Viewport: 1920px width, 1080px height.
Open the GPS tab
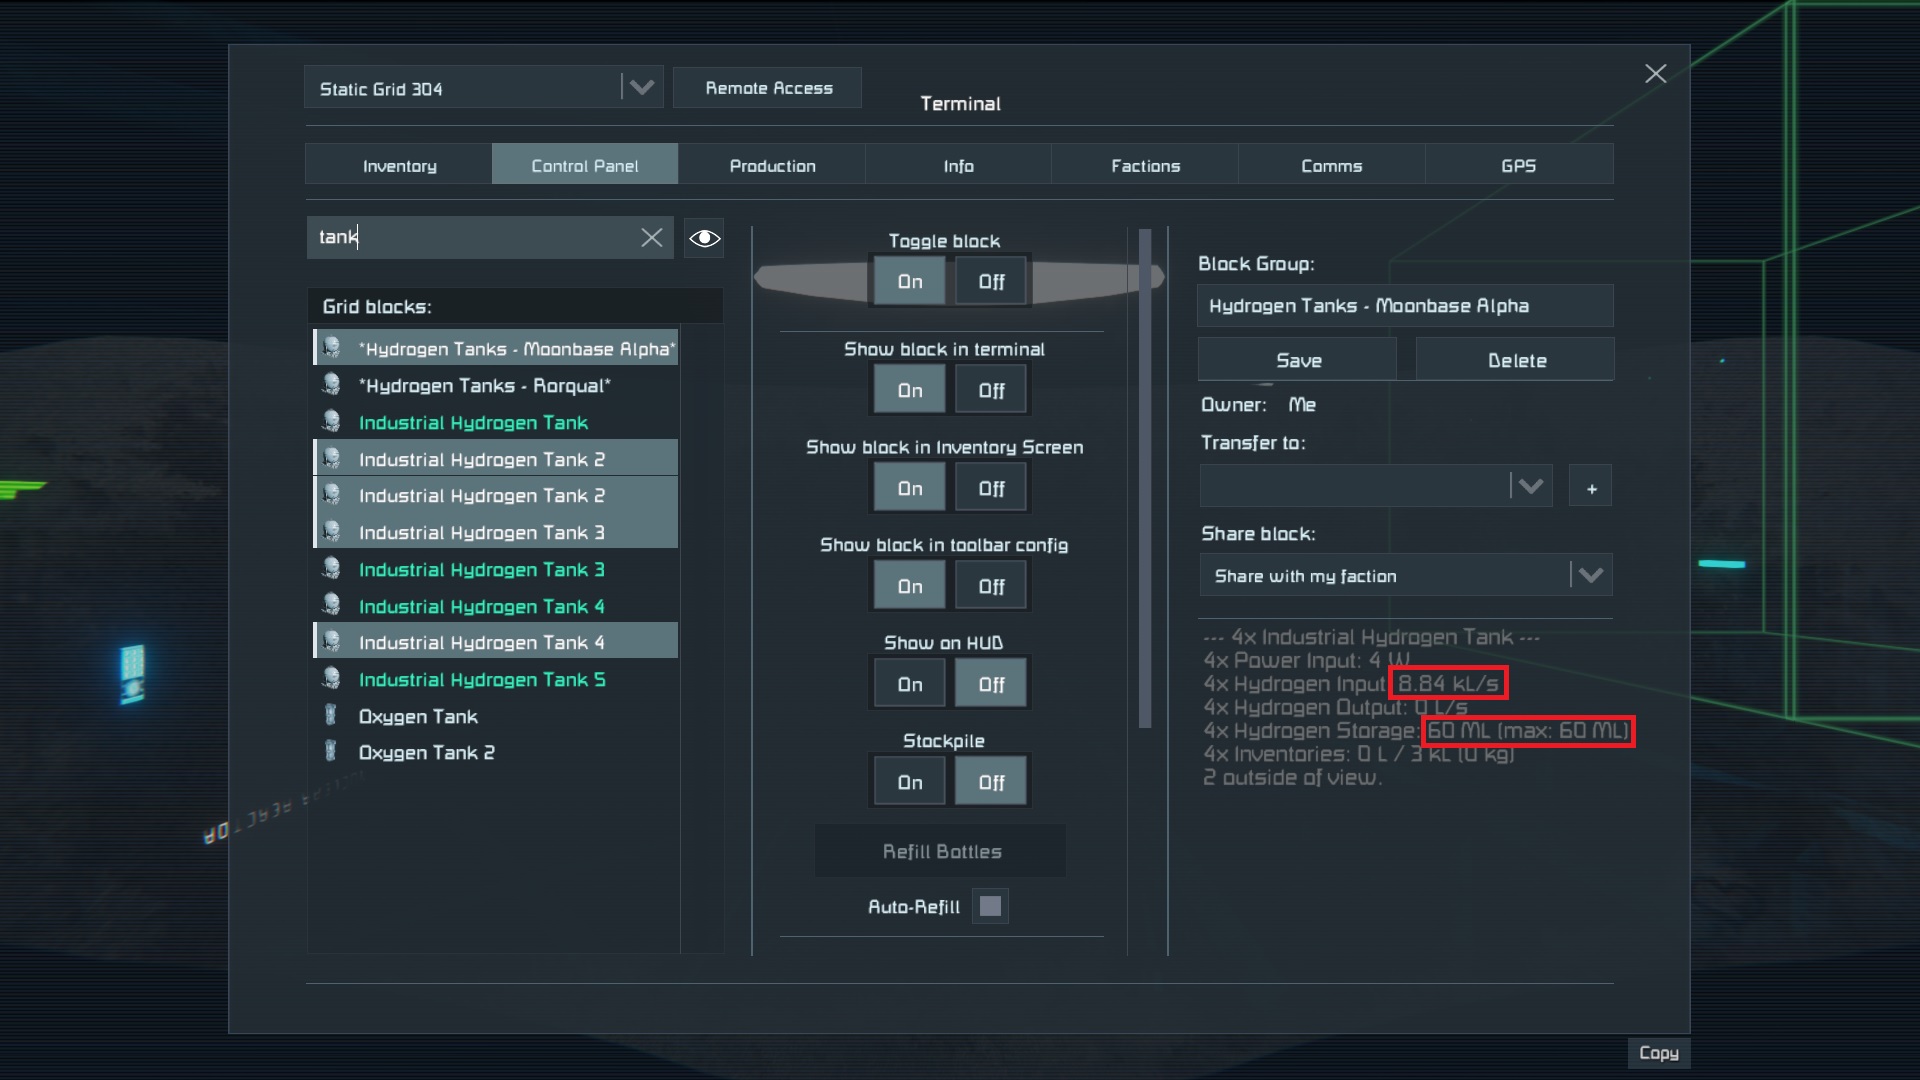pyautogui.click(x=1517, y=165)
